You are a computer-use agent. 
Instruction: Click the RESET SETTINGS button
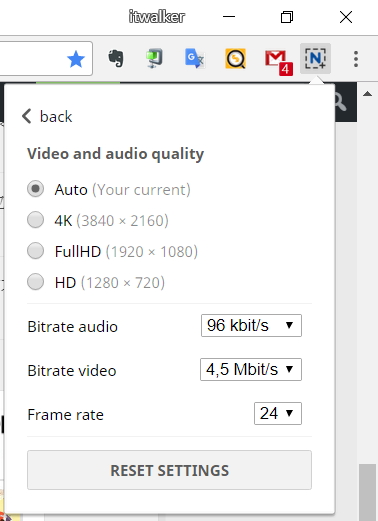point(169,470)
